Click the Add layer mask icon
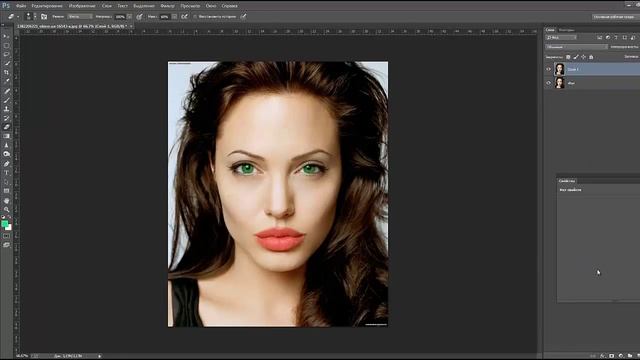640x360 pixels. pyautogui.click(x=612, y=356)
